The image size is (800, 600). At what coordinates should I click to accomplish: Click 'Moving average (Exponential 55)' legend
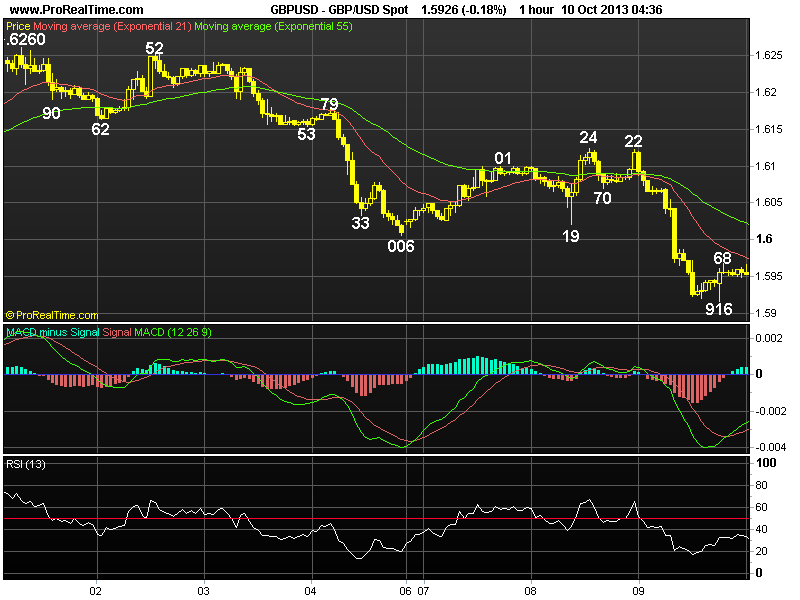coord(273,27)
